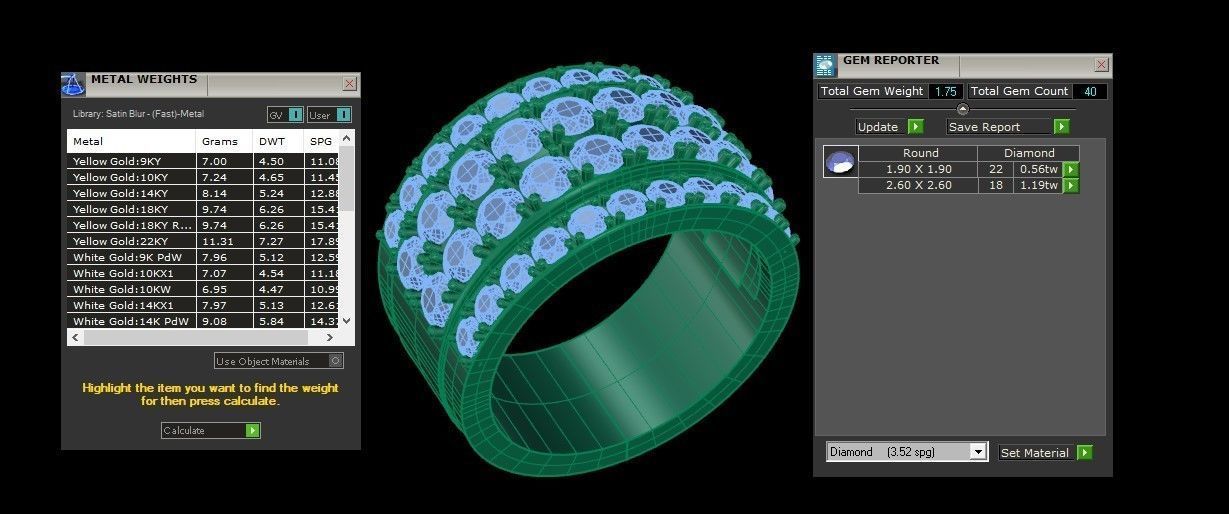Image resolution: width=1229 pixels, height=514 pixels.
Task: Select the White Gold:14K PdW row
Action: 204,321
